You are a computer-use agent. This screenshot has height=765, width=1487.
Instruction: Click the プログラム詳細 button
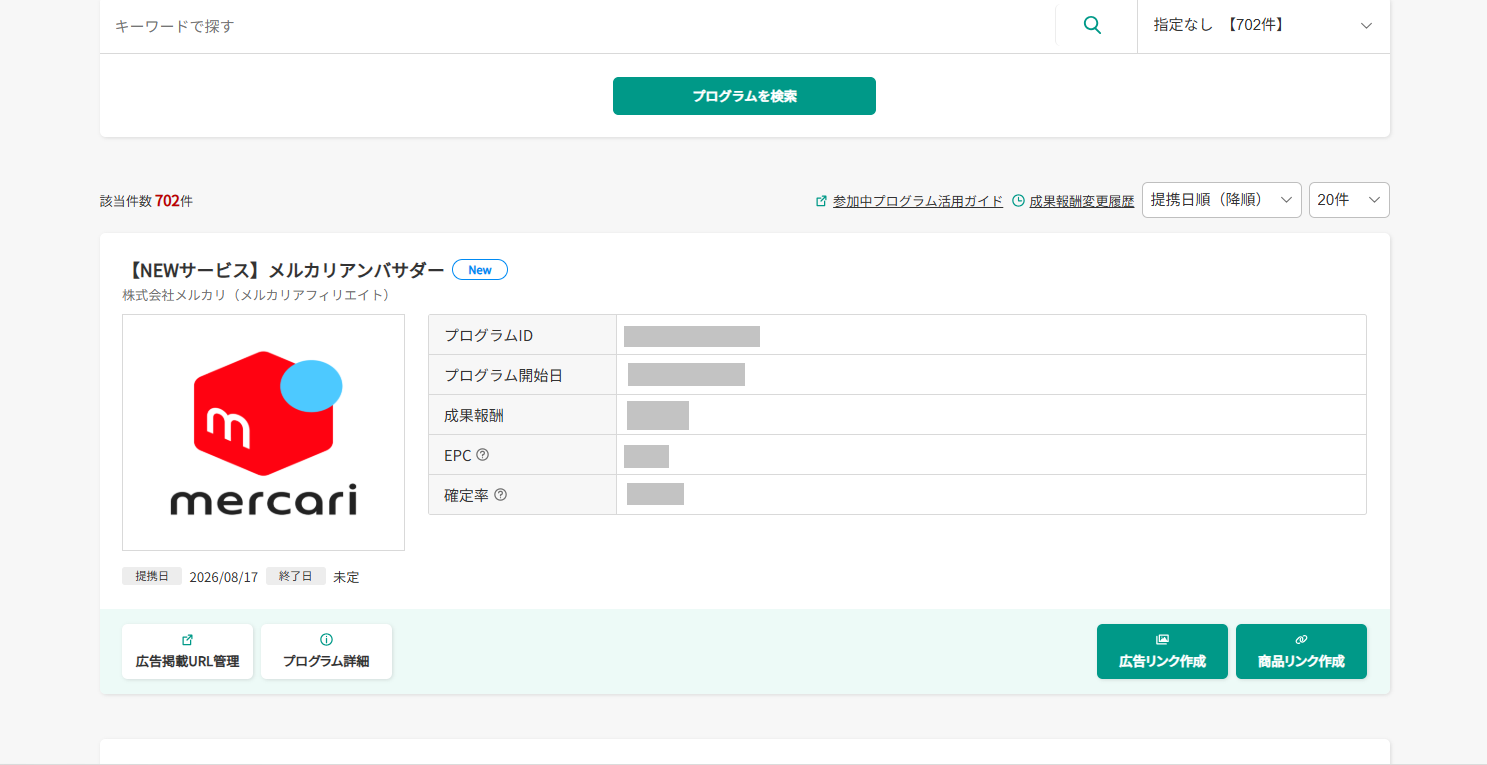(x=326, y=652)
